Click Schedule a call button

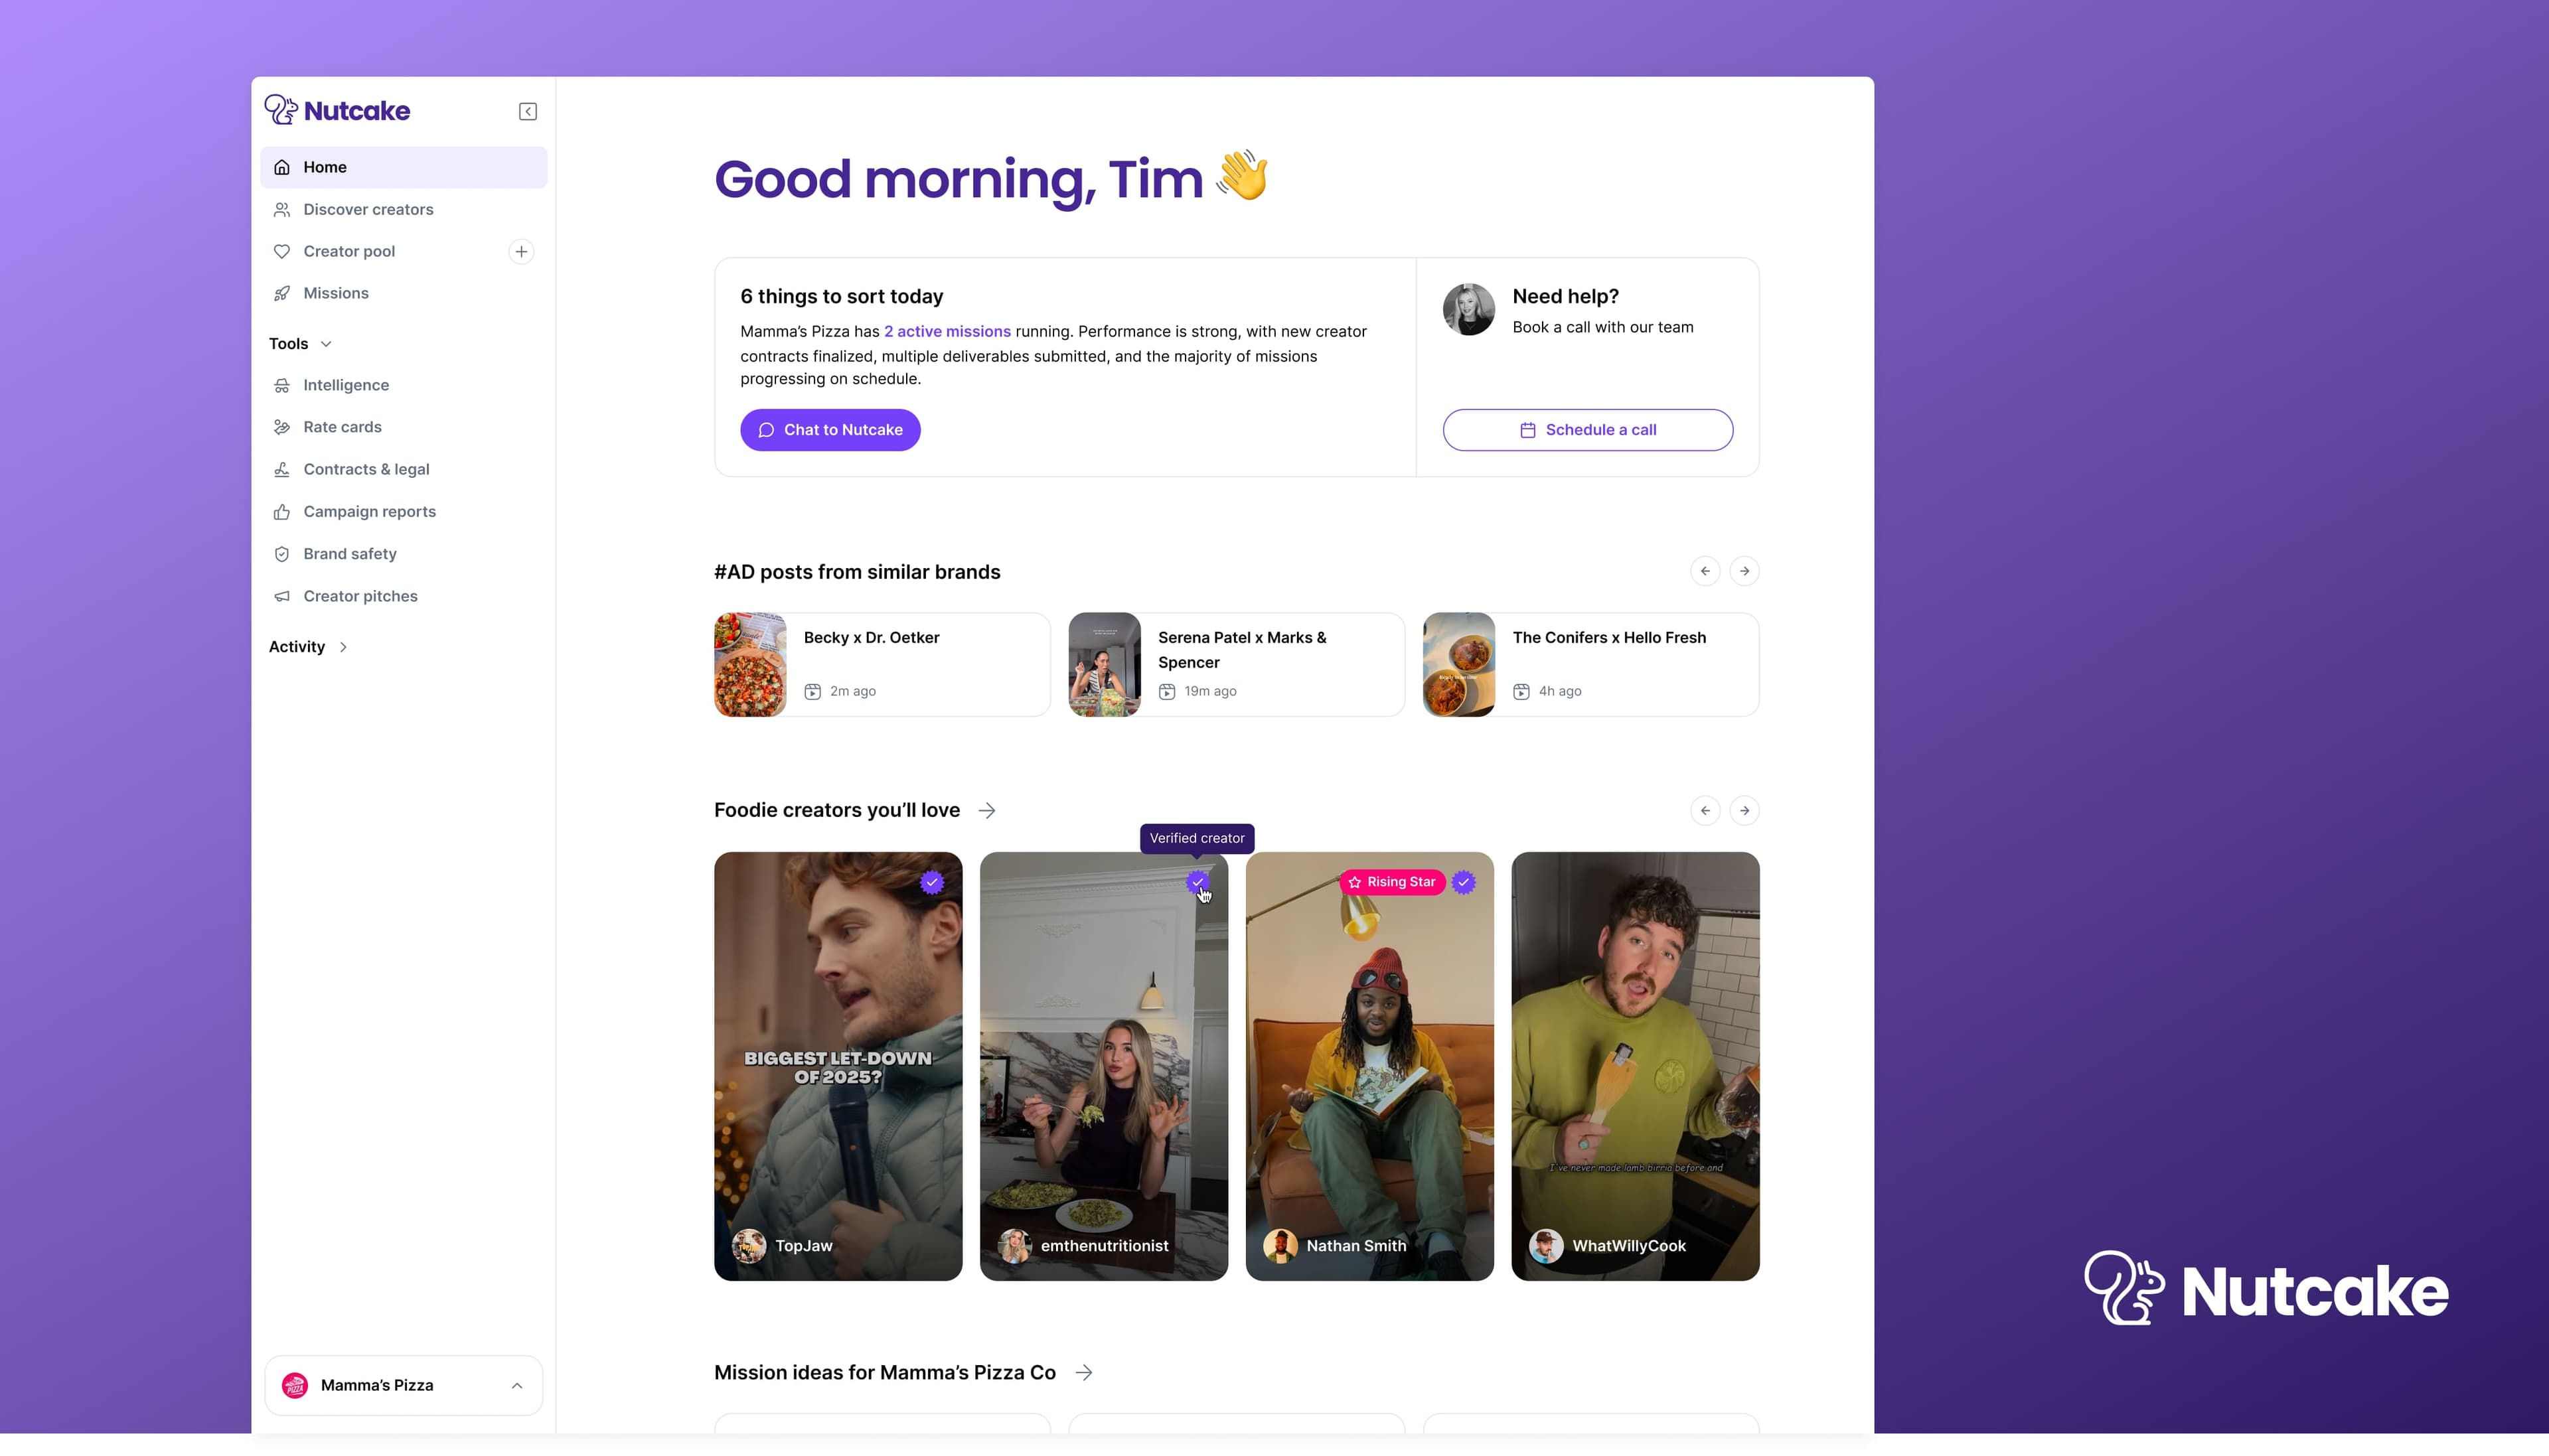(x=1587, y=430)
